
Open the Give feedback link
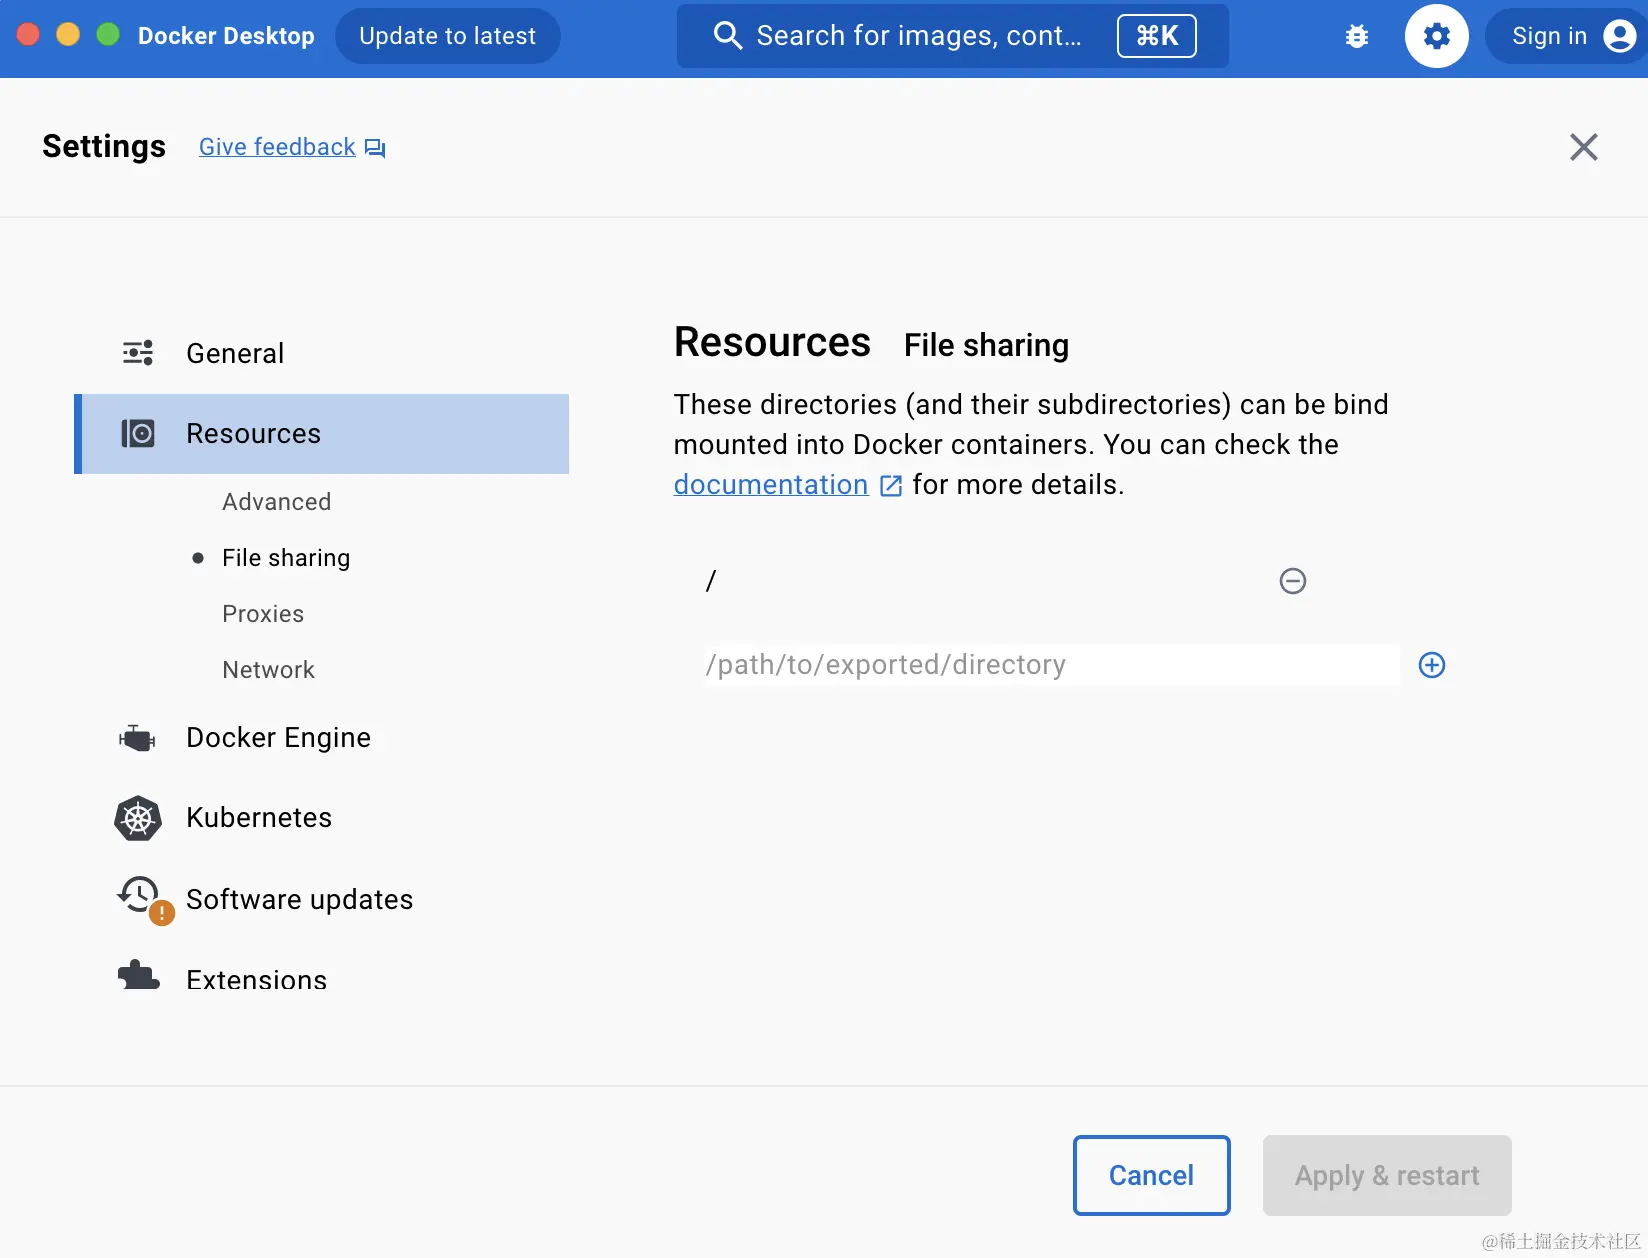pos(277,147)
